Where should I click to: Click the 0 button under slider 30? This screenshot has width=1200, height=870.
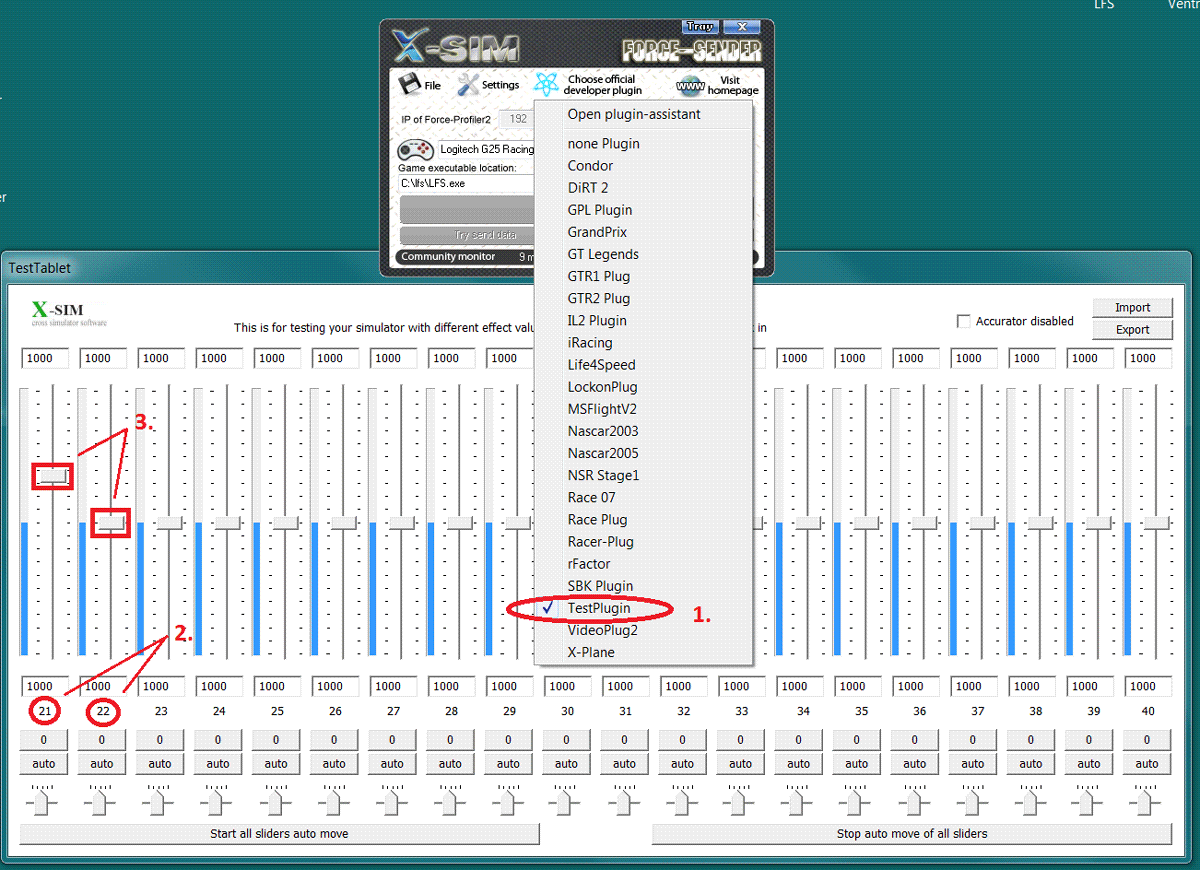[566, 741]
